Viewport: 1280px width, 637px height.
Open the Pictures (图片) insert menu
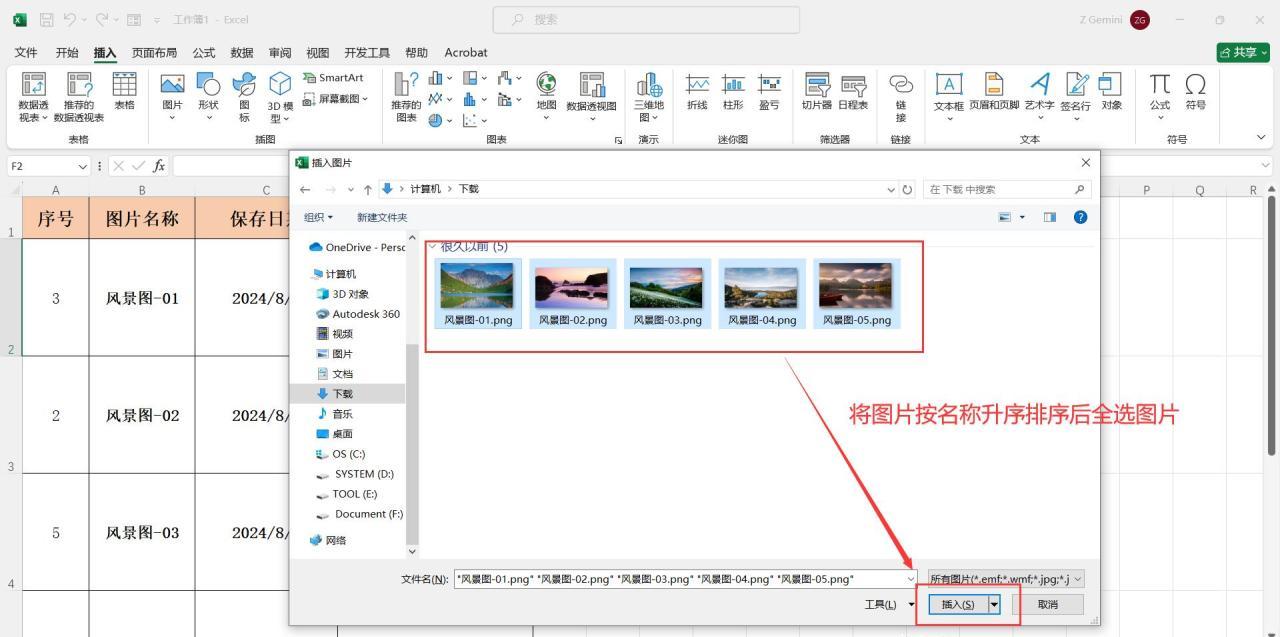pyautogui.click(x=172, y=96)
